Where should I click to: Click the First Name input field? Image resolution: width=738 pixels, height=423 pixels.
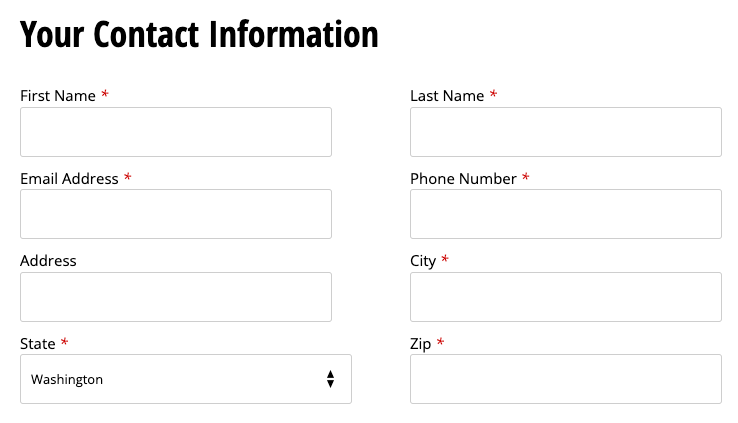[175, 132]
